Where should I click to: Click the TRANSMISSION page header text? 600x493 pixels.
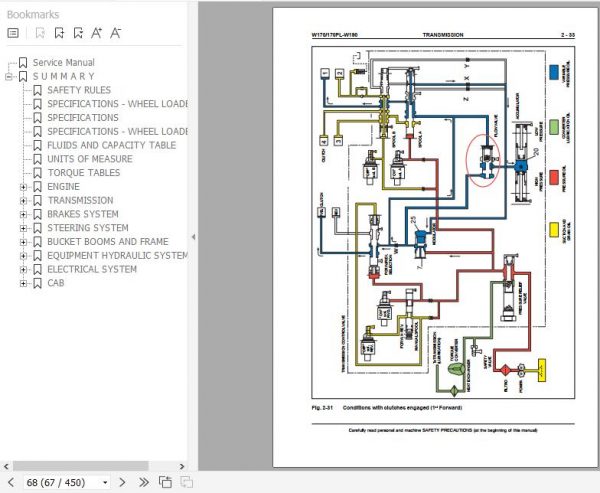pos(443,35)
